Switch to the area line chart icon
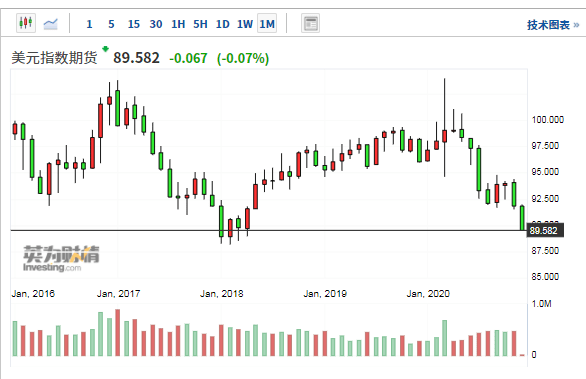Viewport: 586px width, 379px height. click(x=50, y=24)
